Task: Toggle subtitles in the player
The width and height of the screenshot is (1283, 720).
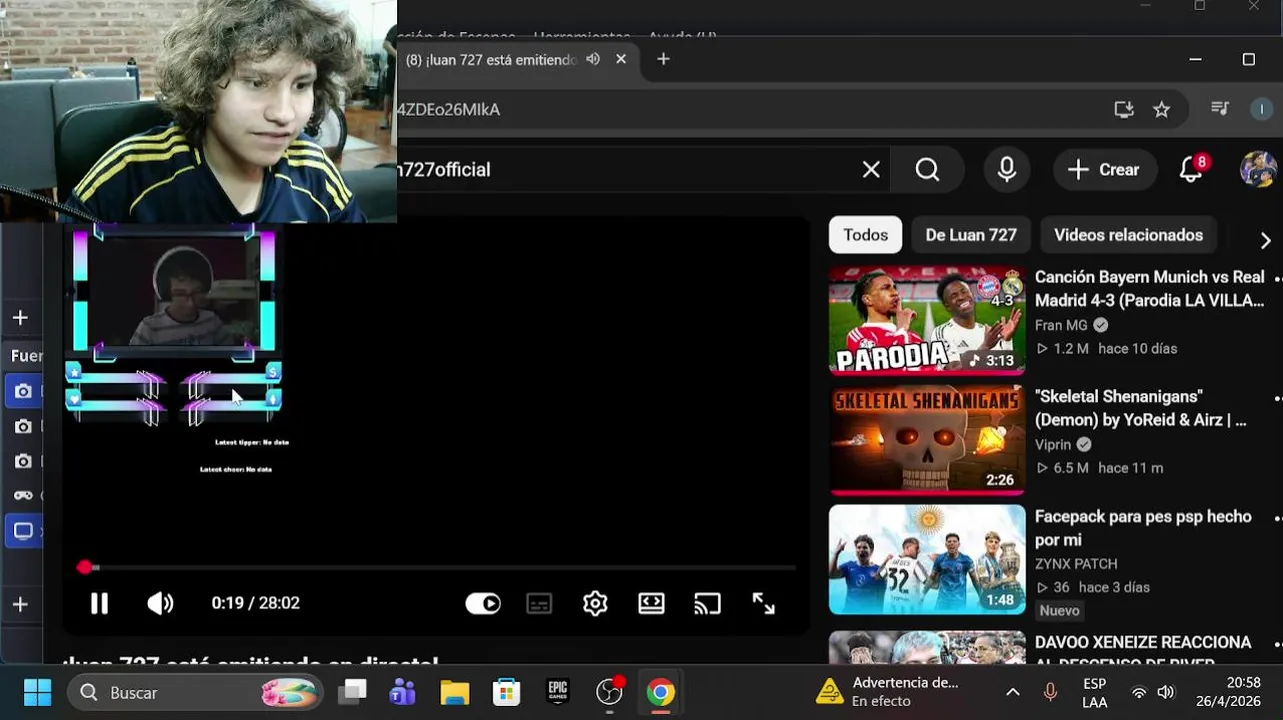Action: pos(539,603)
